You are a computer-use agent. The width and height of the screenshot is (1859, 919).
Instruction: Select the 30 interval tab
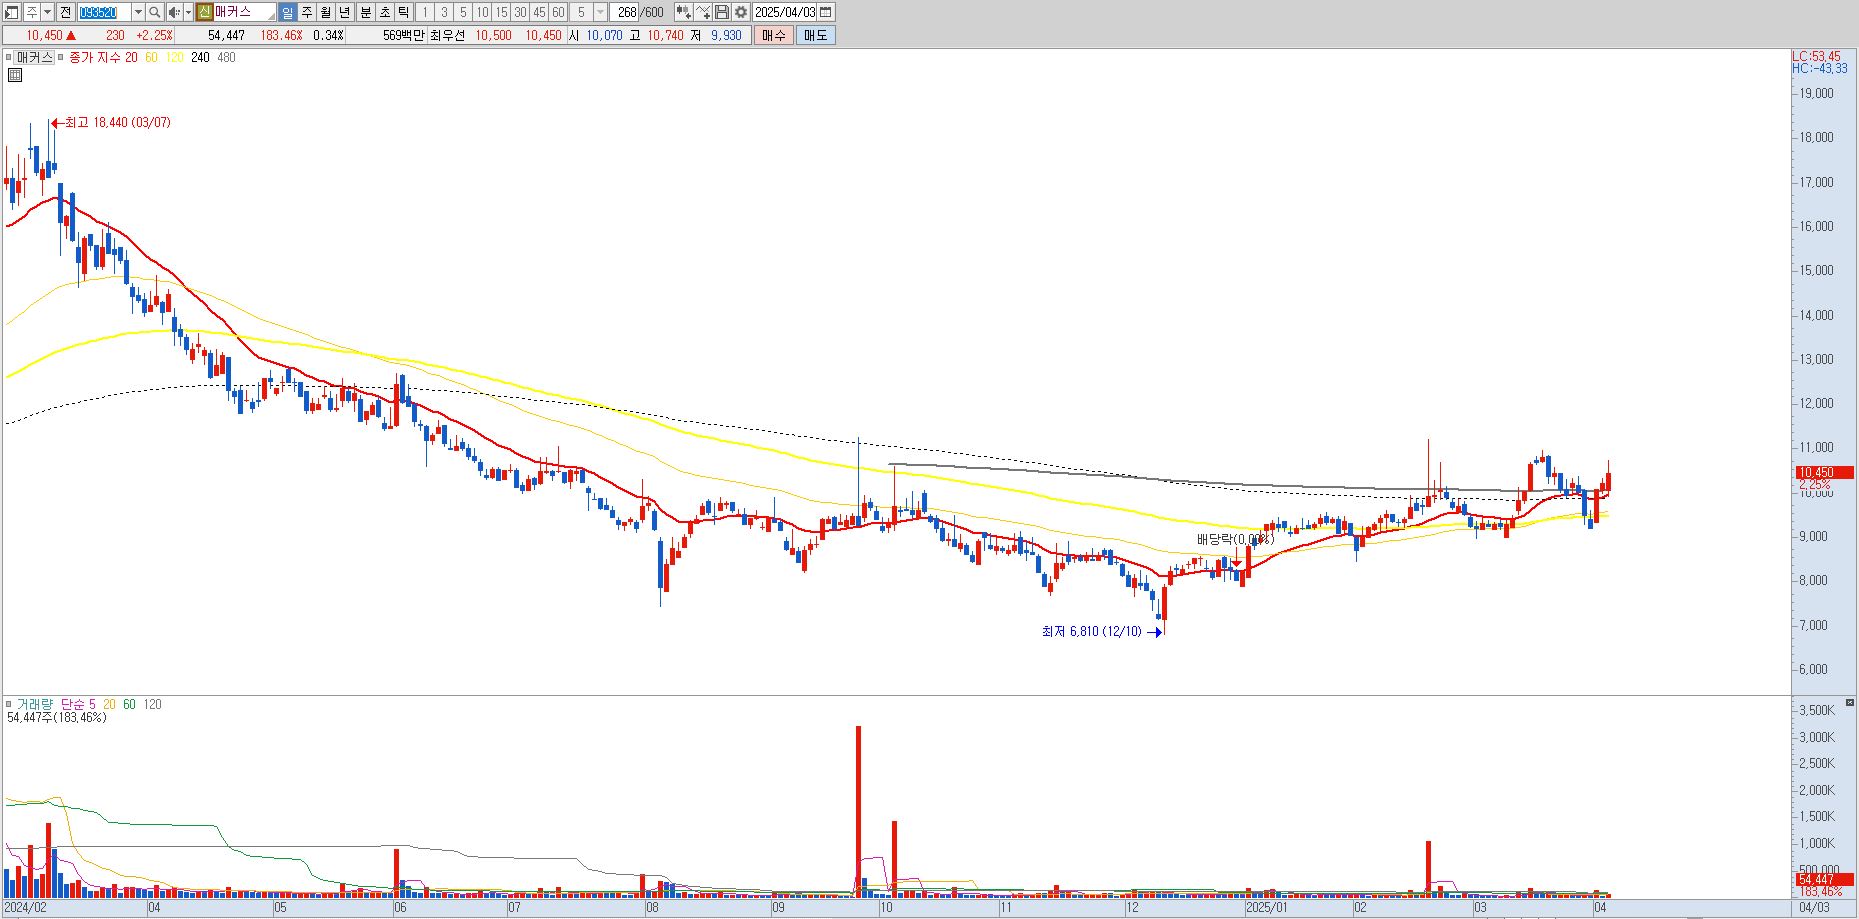click(520, 12)
